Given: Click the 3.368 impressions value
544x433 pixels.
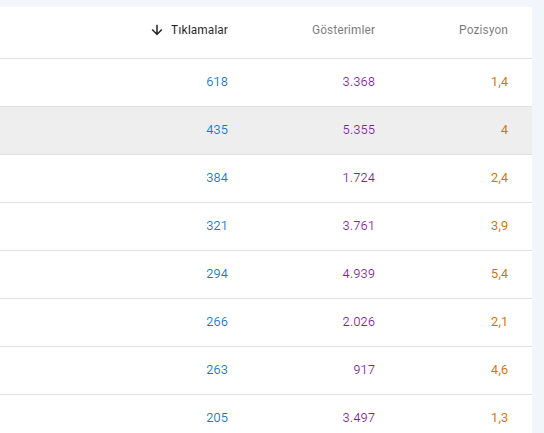Looking at the screenshot, I should 359,82.
